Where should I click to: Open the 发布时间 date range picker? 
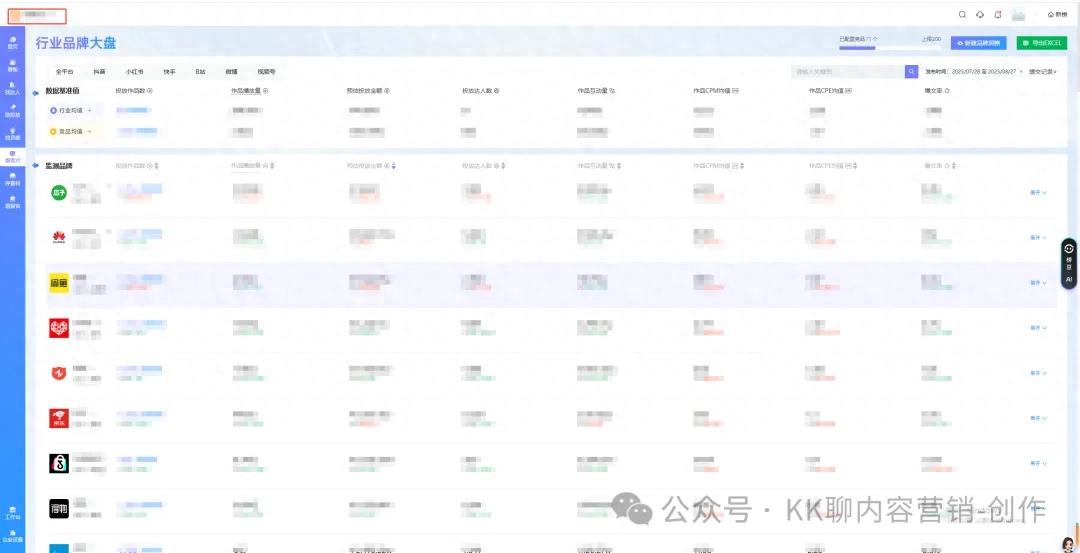[x=973, y=72]
